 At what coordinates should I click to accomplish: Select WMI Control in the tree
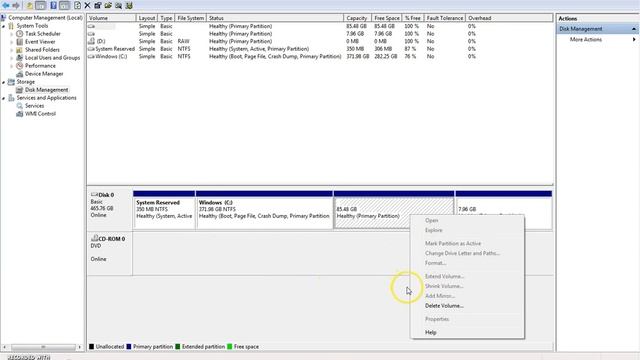click(40, 114)
